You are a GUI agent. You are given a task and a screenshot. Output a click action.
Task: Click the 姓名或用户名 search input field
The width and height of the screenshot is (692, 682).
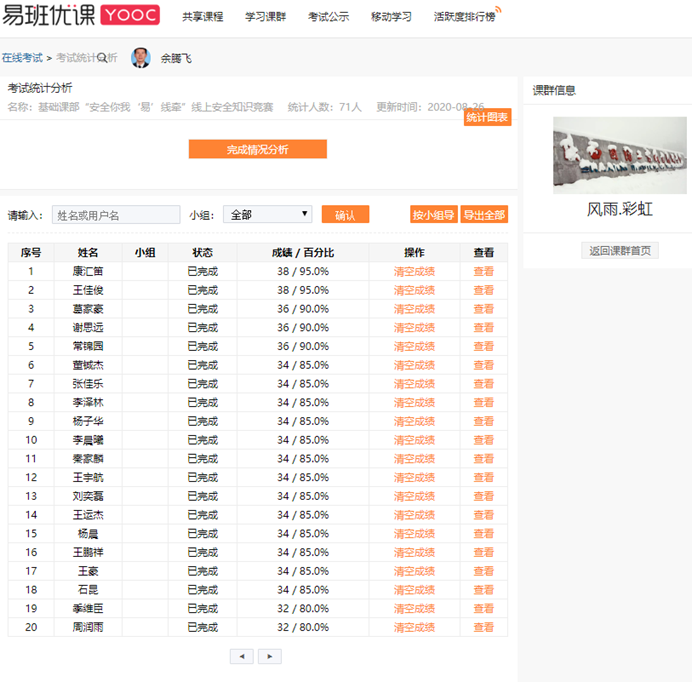tap(116, 215)
